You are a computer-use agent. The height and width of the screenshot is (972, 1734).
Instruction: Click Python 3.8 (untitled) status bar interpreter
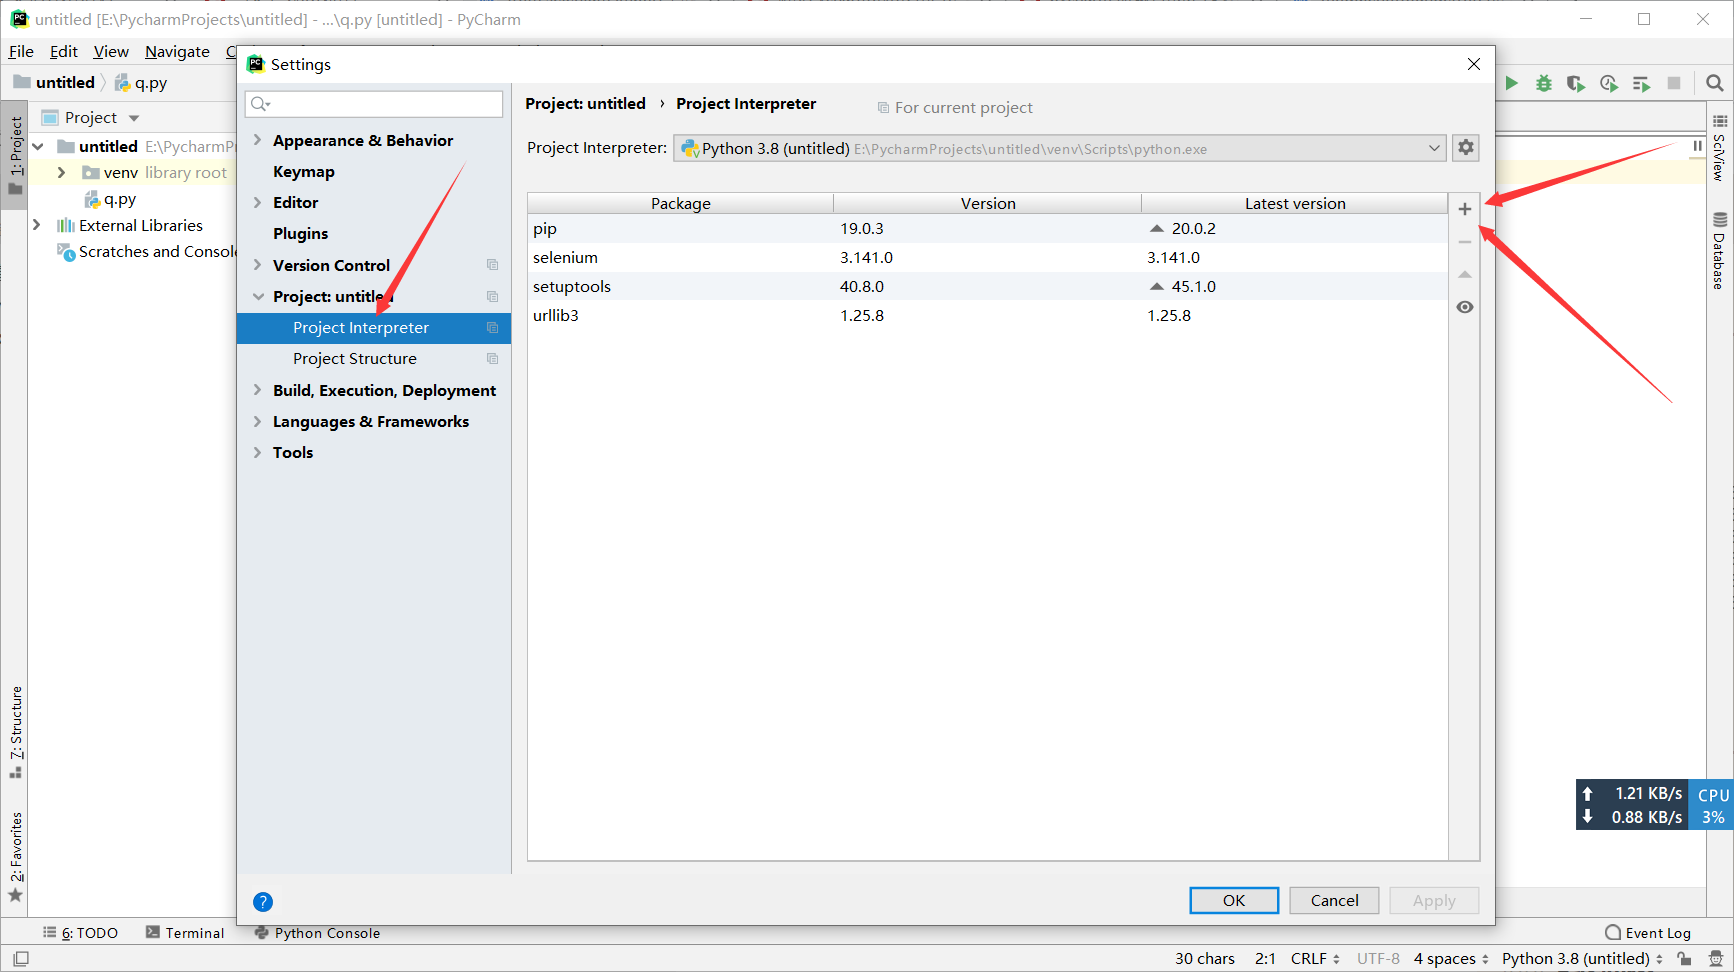[x=1582, y=959]
